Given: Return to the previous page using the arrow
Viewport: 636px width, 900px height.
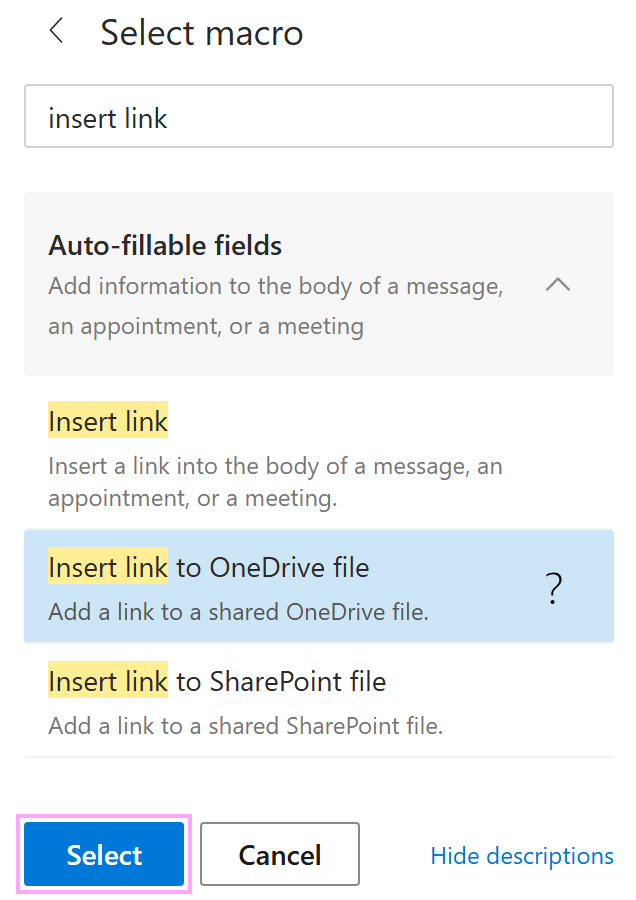Looking at the screenshot, I should [x=56, y=31].
